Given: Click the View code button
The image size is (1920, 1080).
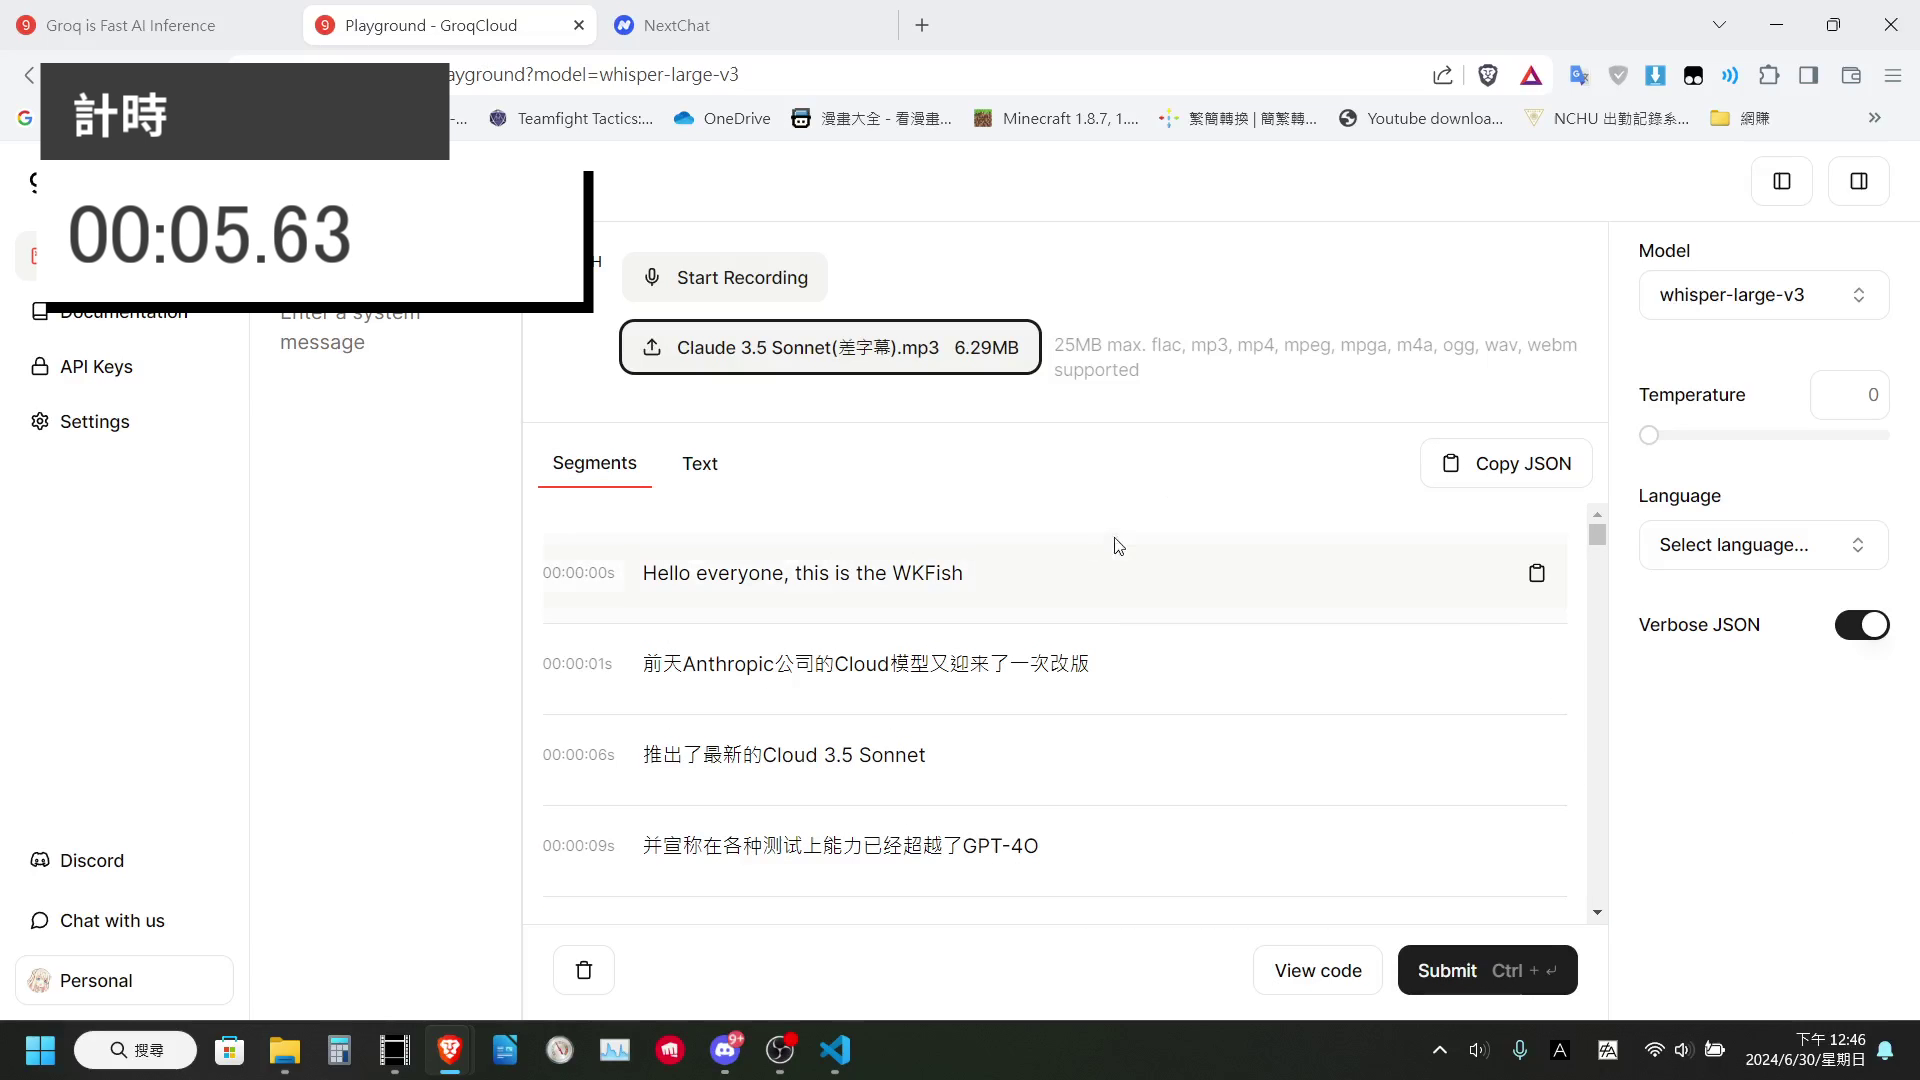Looking at the screenshot, I should tap(1318, 970).
